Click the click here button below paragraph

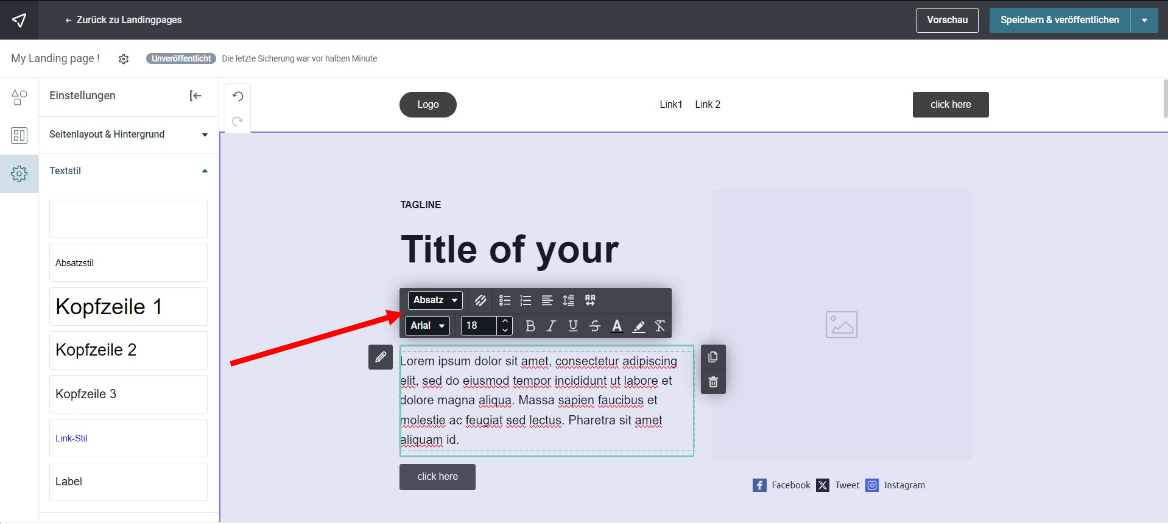[x=438, y=477]
